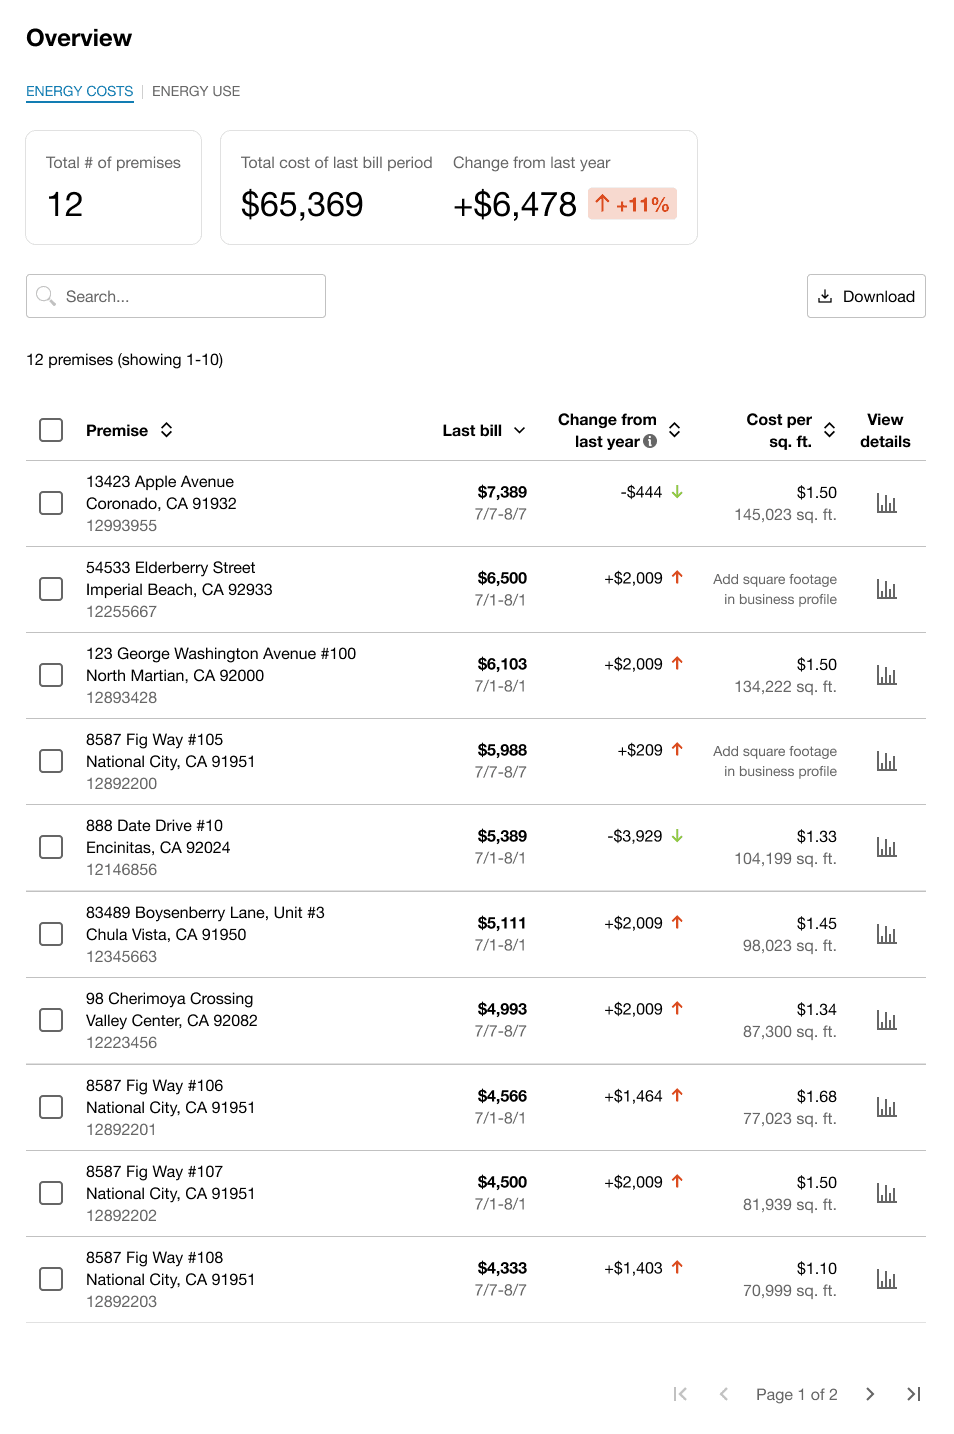Select checkbox for 83489 Boysenberry Lane
This screenshot has width=954, height=1434.
point(51,934)
